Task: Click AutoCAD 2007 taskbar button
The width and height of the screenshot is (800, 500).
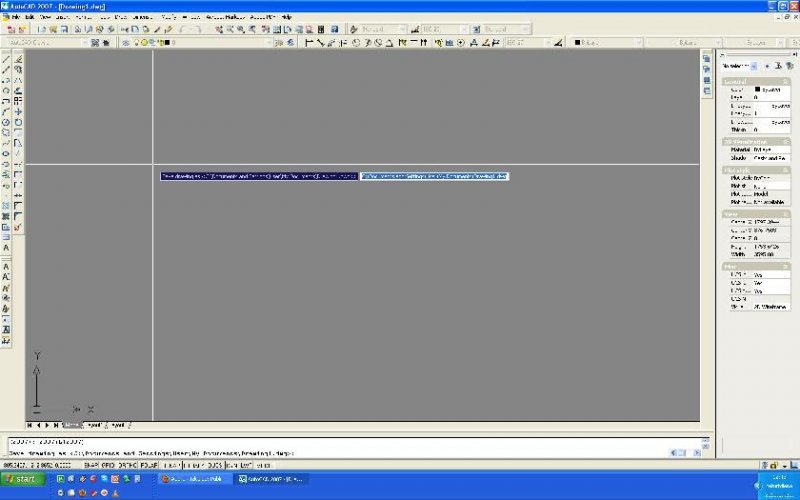Action: 270,479
